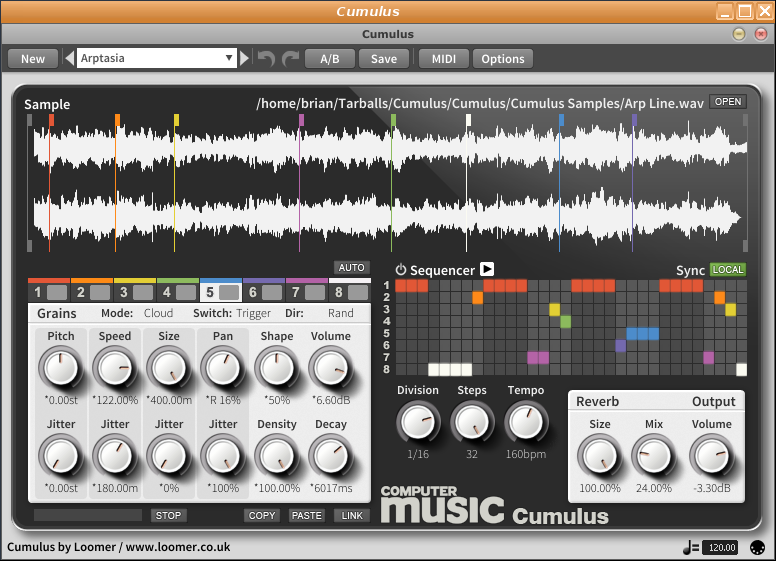Click the MIDI activity indicator in status bar
Screen dimensions: 776x561
[757, 547]
